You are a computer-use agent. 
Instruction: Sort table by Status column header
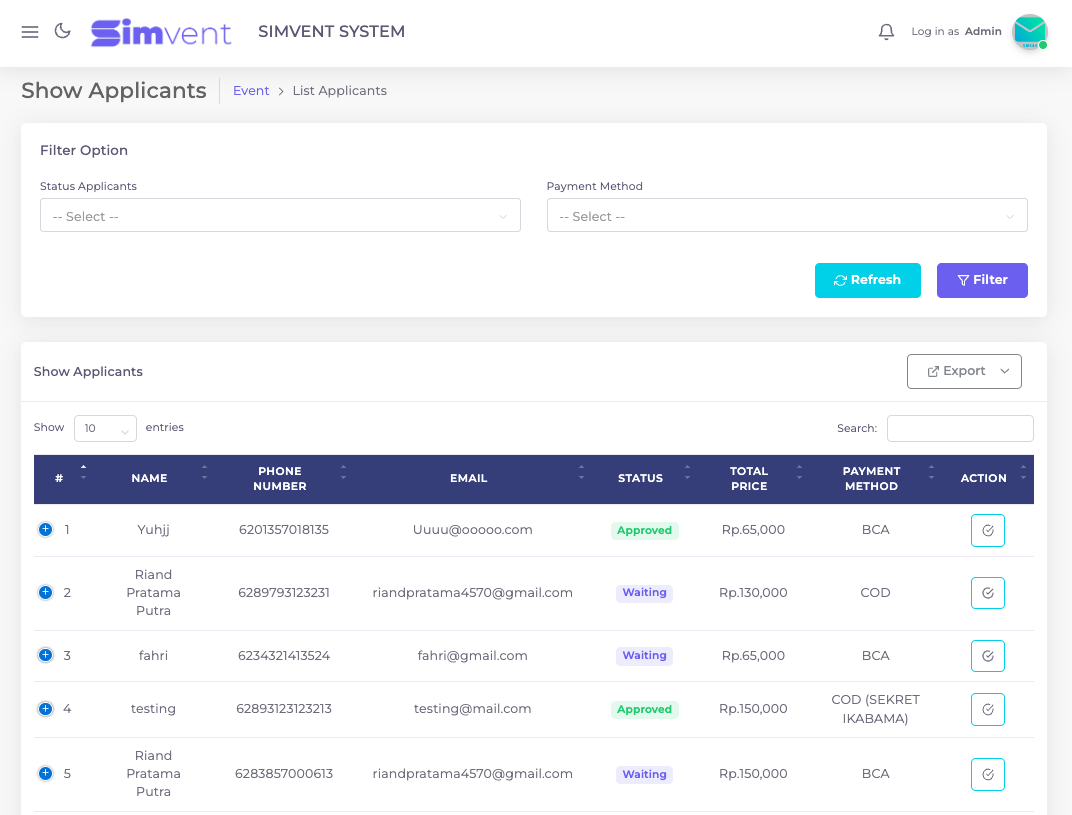(640, 479)
